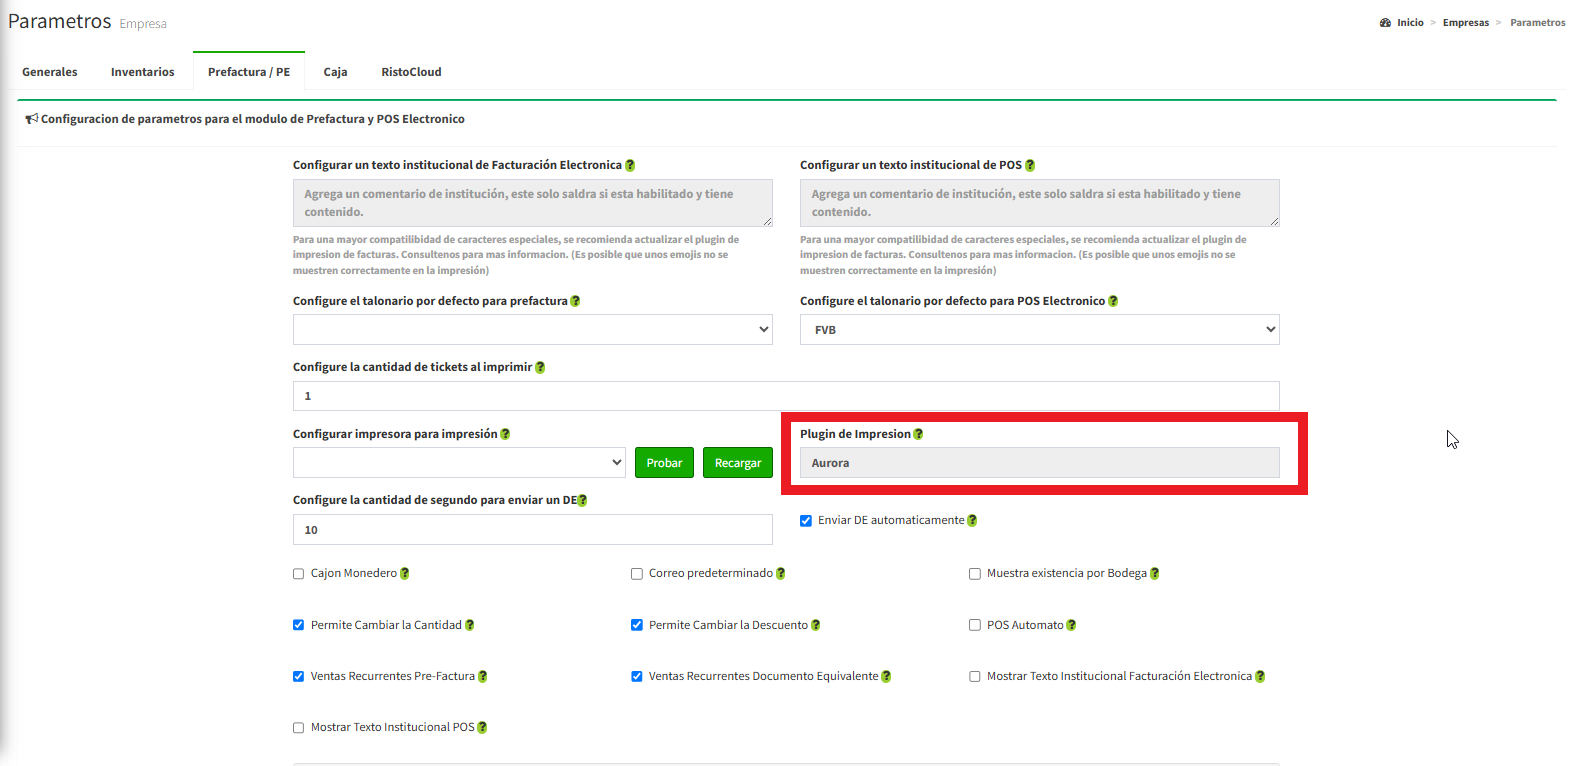Screen dimensions: 1574x766
Task: Enable the Cajon Monedero checkbox
Action: 298,574
